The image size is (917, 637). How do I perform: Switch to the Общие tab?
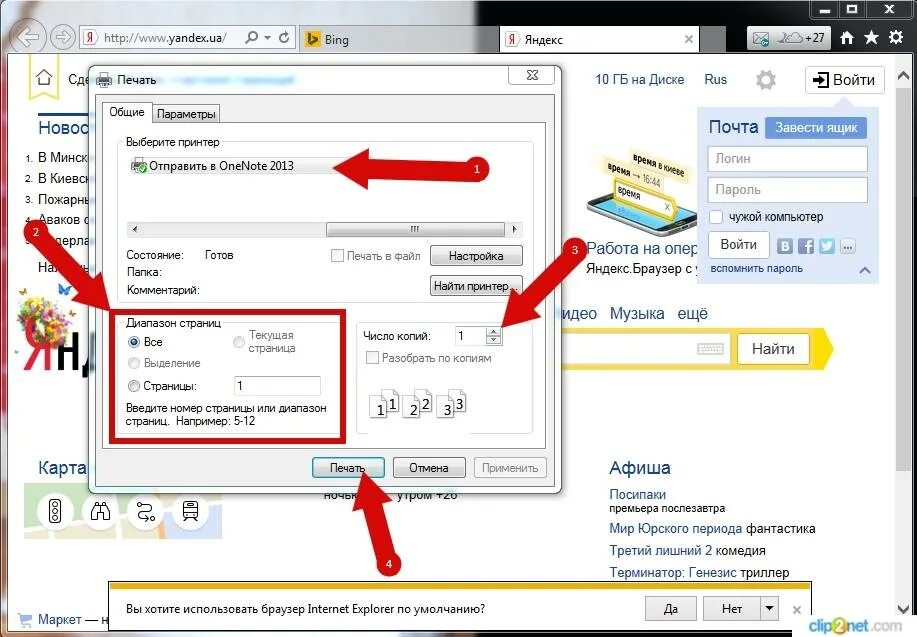coord(127,112)
